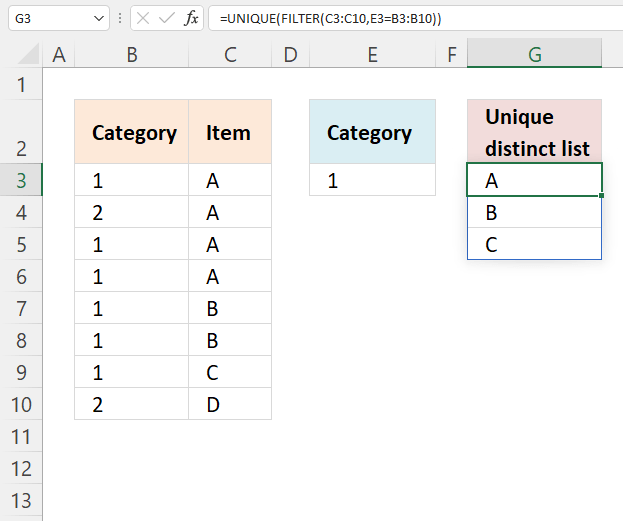The image size is (623, 521).
Task: Click the 'Unique distinct list' header cell
Action: [534, 132]
